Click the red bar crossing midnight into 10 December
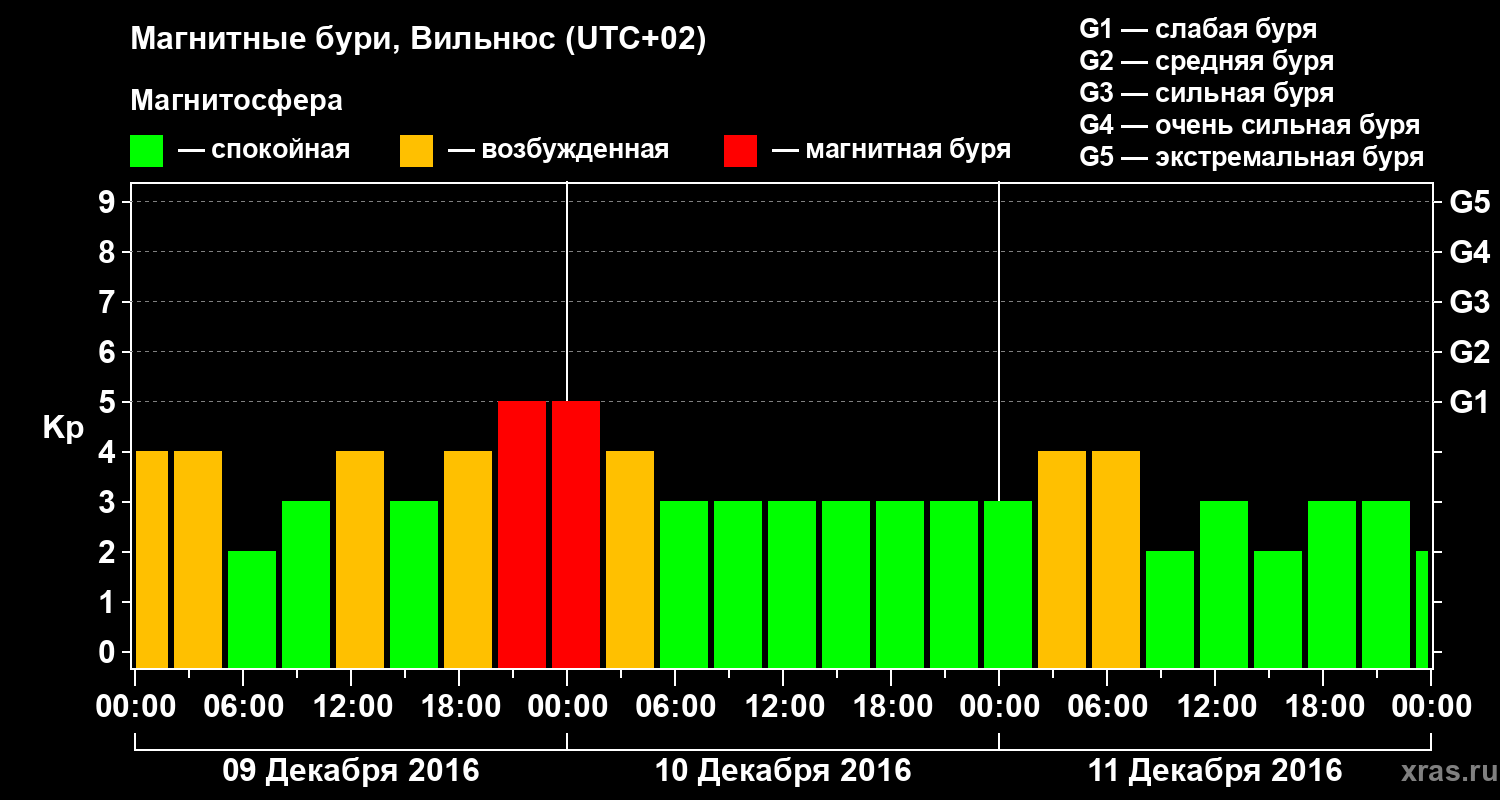The image size is (1500, 800). (576, 534)
